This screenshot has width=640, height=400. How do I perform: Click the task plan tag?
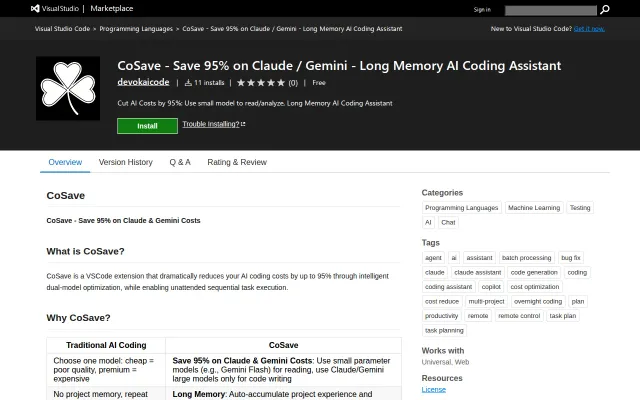point(563,316)
